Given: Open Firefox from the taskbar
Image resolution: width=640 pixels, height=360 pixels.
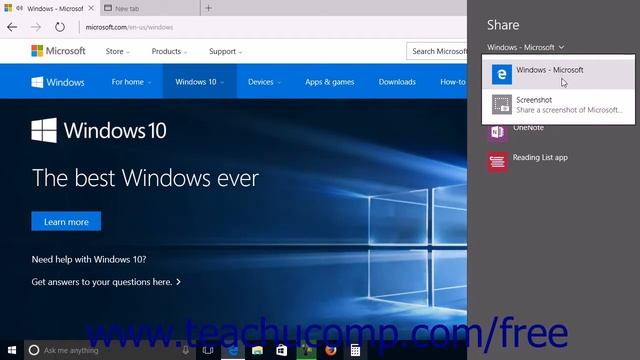Looking at the screenshot, I should coord(331,350).
